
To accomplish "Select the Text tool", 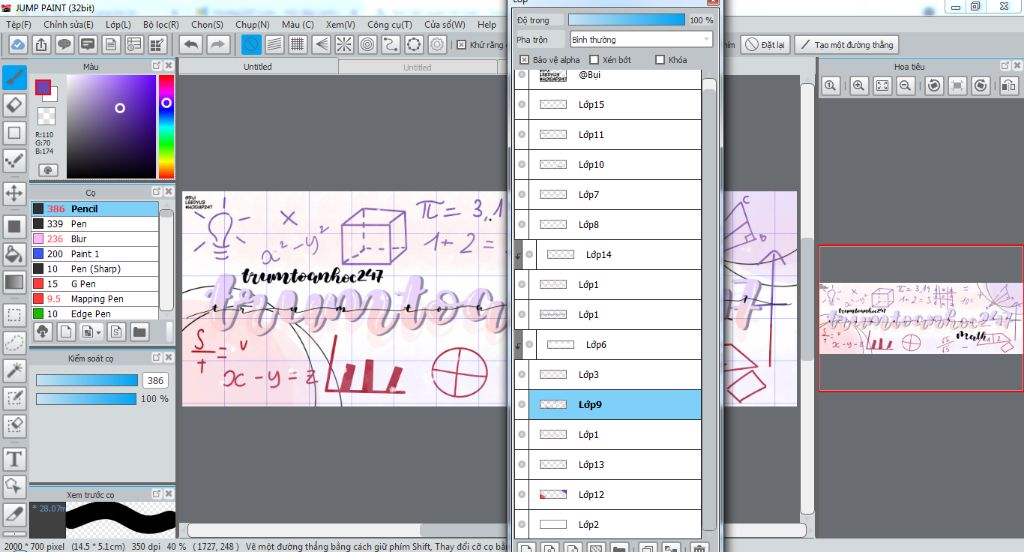I will pos(14,459).
